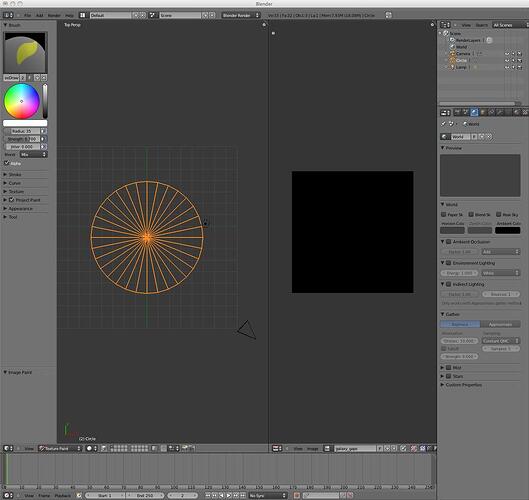
Task: Enable the Ambient Occlusion checkbox
Action: coord(449,242)
